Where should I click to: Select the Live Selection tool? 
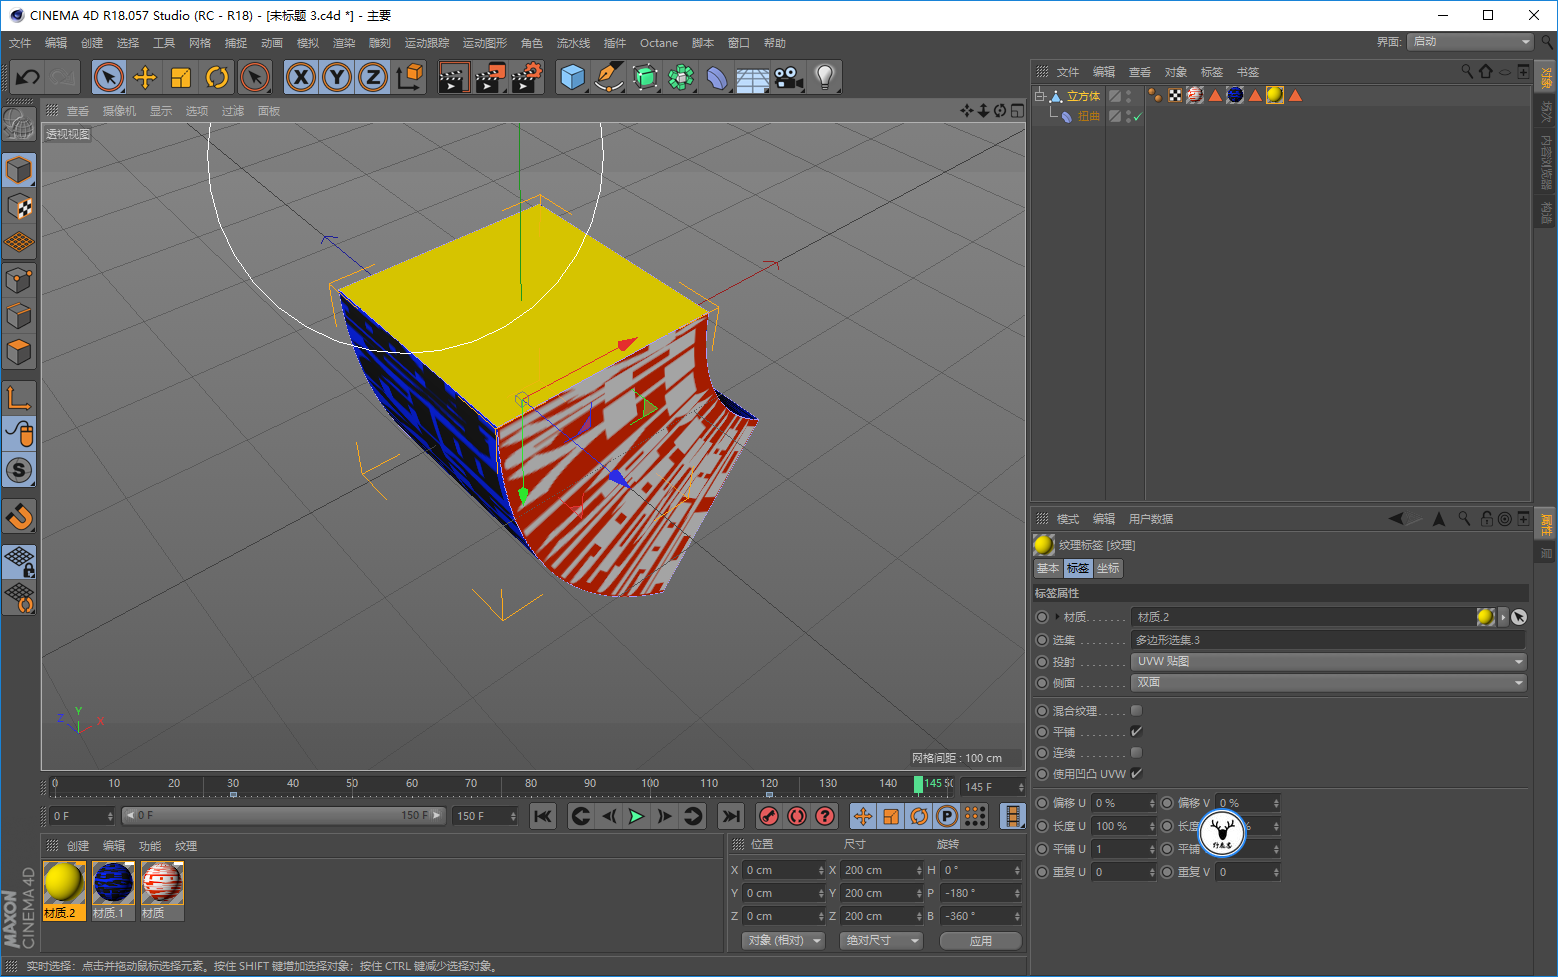[x=109, y=77]
